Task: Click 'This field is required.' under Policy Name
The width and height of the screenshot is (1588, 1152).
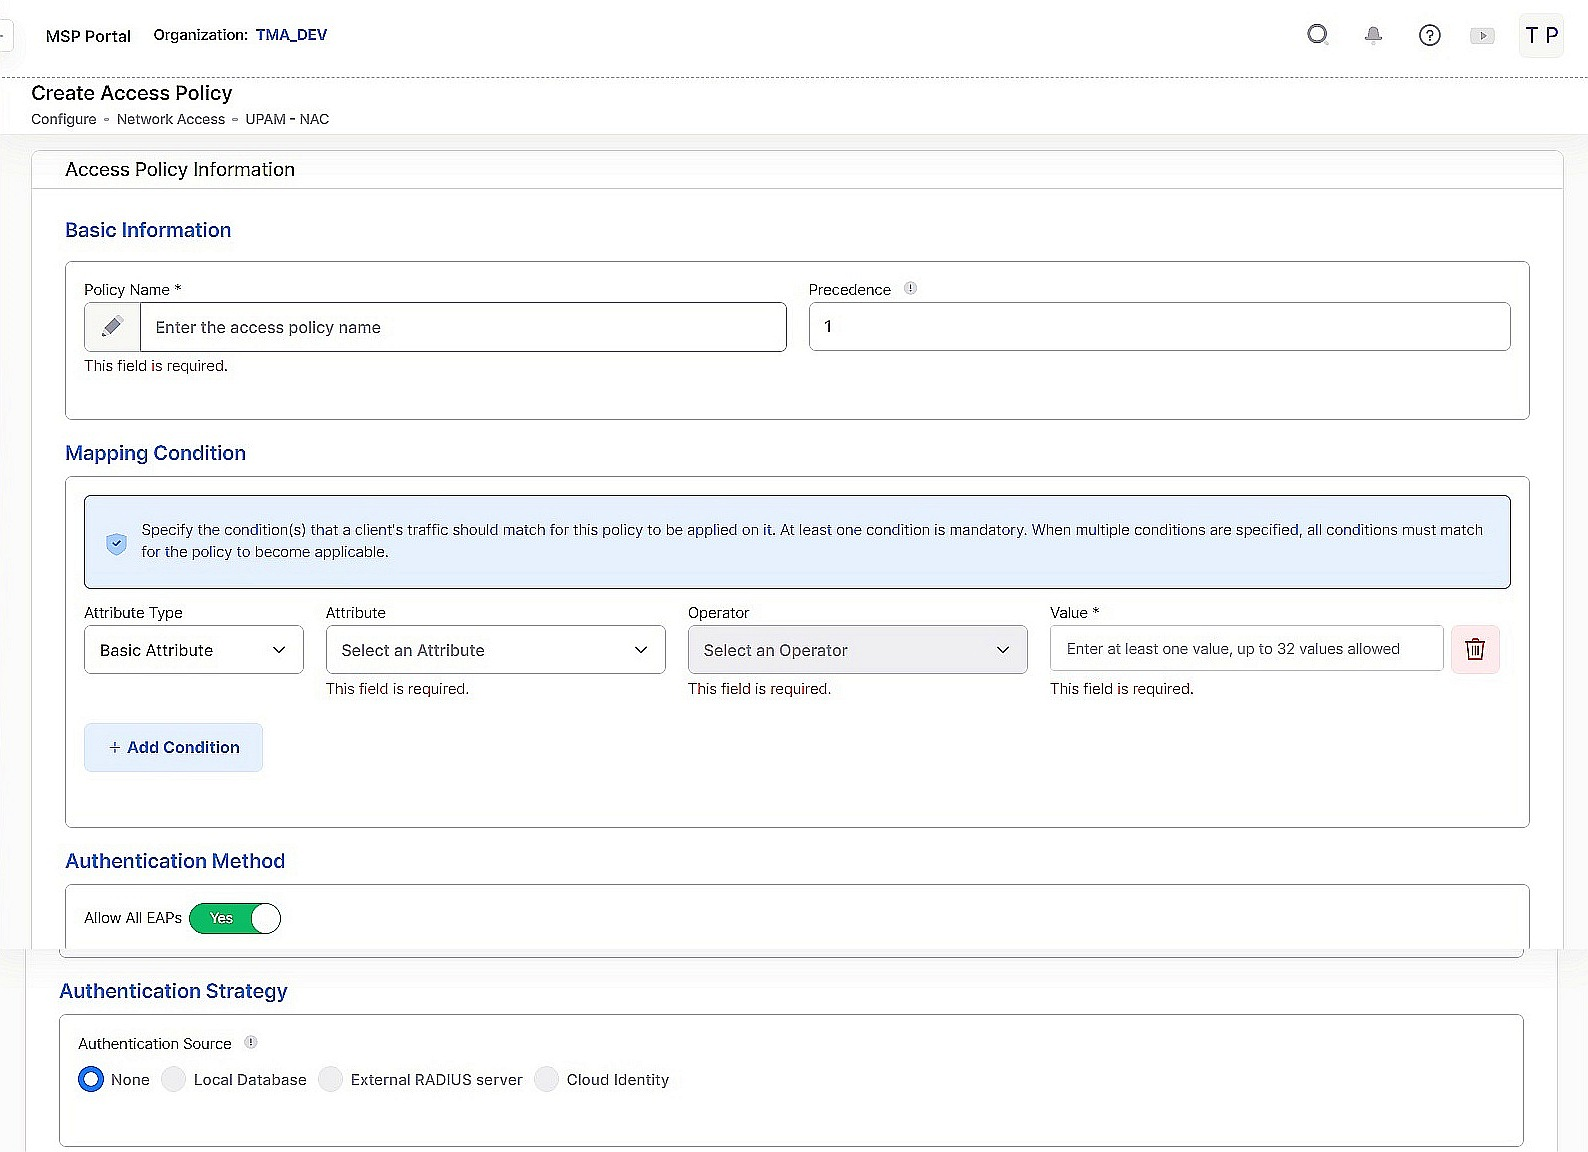Action: (156, 366)
